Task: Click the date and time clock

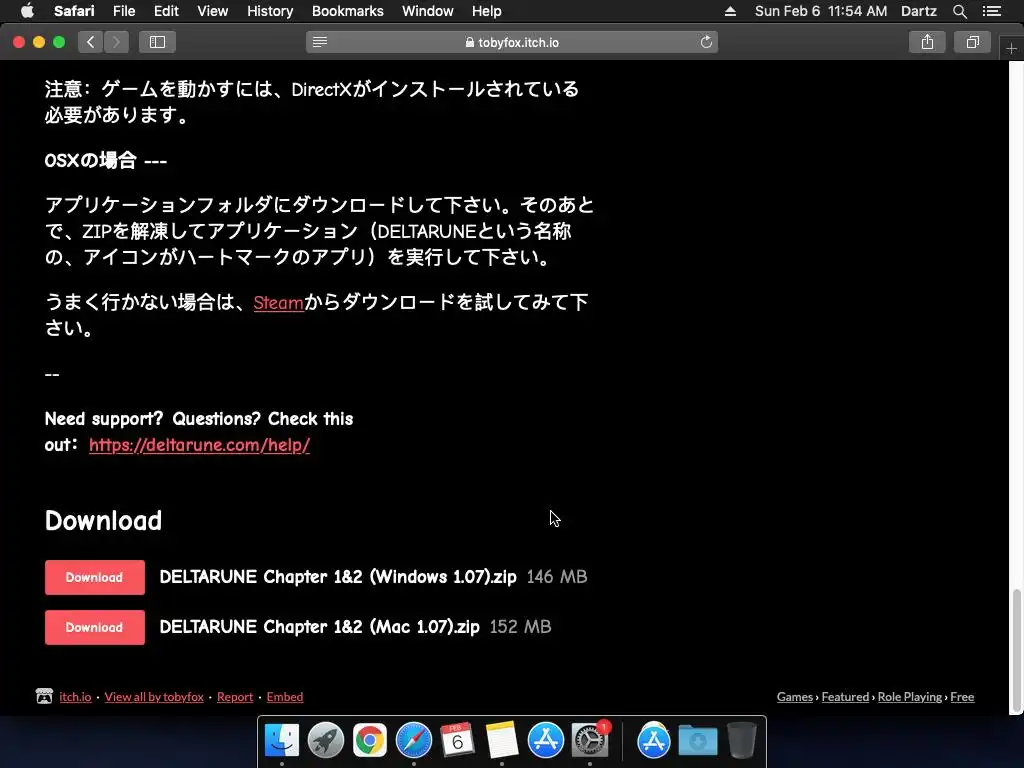Action: 821,11
